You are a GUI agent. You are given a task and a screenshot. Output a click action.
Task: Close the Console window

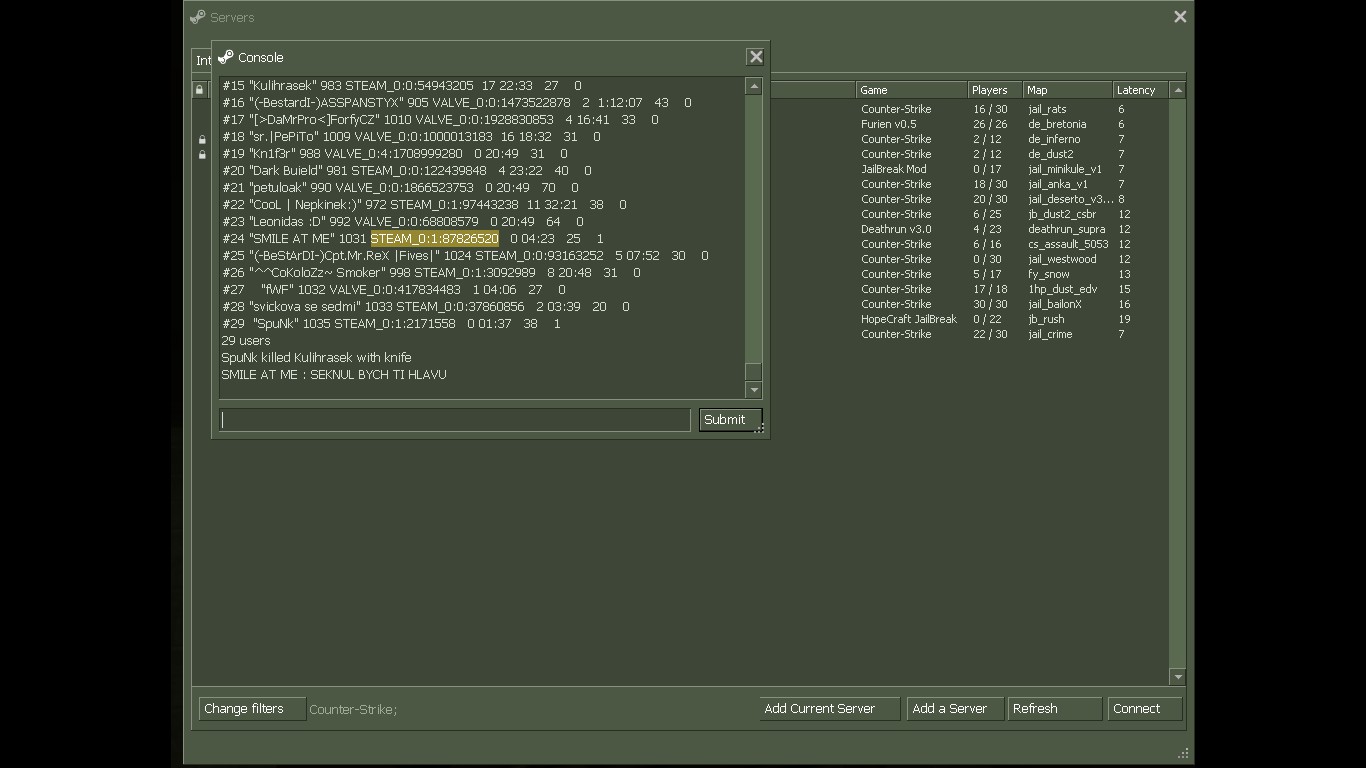coord(756,57)
